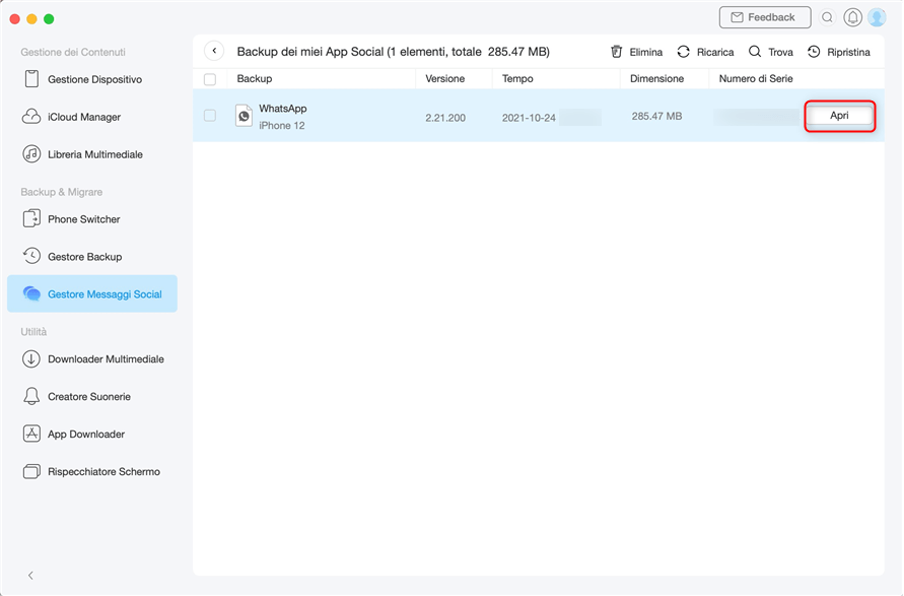
Task: Tick the WhatsApp backup row checkbox
Action: [x=210, y=116]
